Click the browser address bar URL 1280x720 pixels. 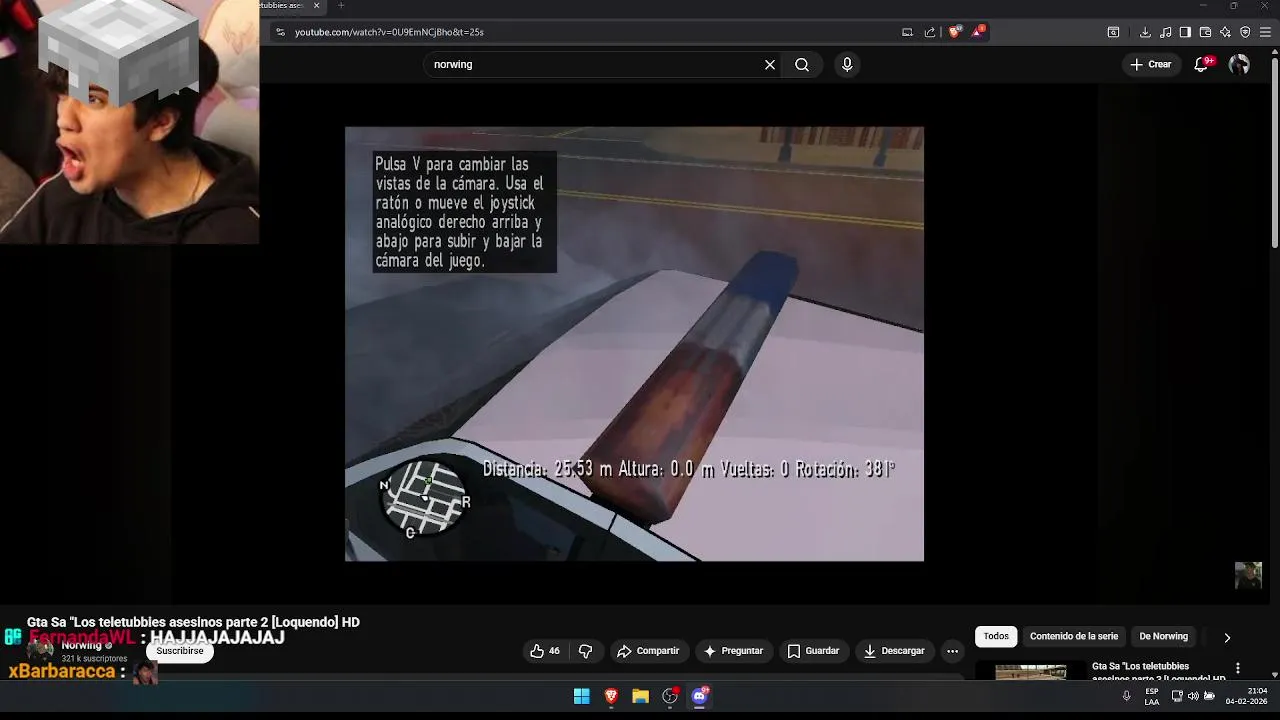[x=389, y=32]
